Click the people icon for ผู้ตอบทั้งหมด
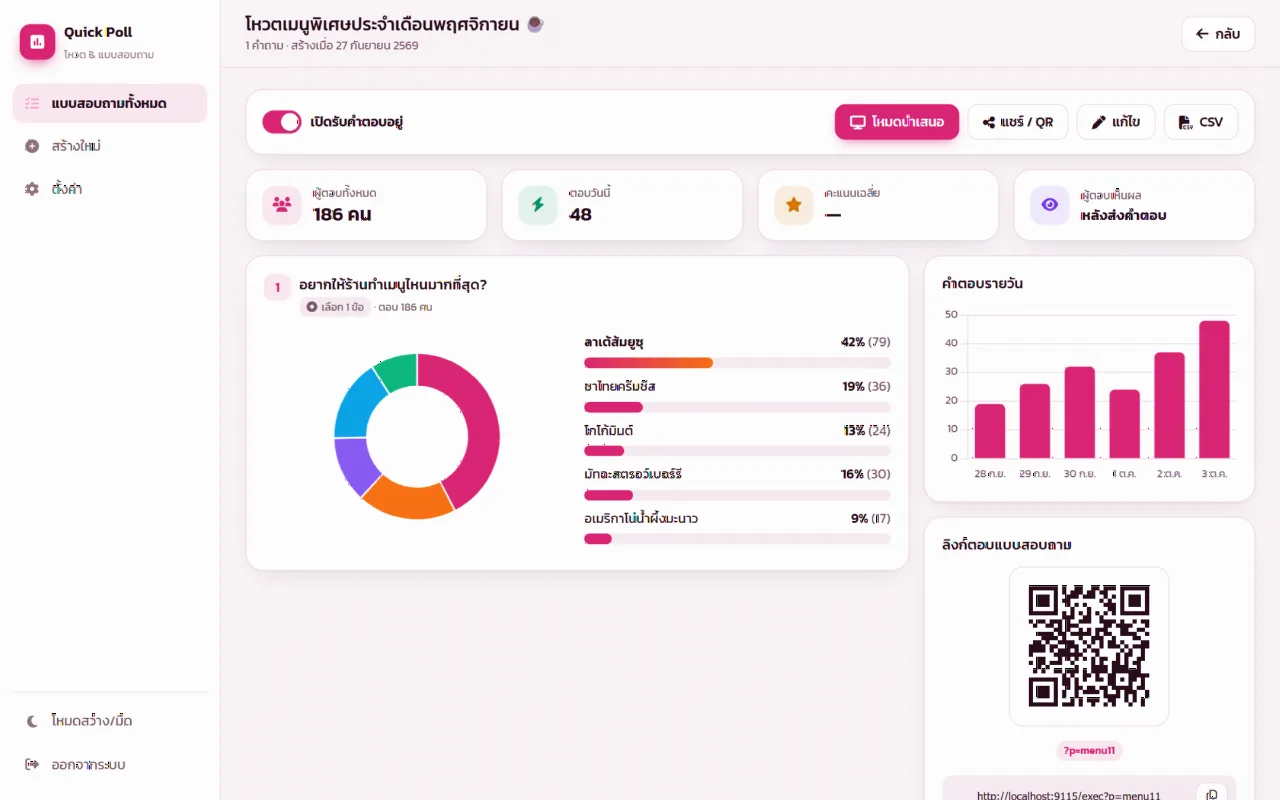The width and height of the screenshot is (1280, 800). 282,205
